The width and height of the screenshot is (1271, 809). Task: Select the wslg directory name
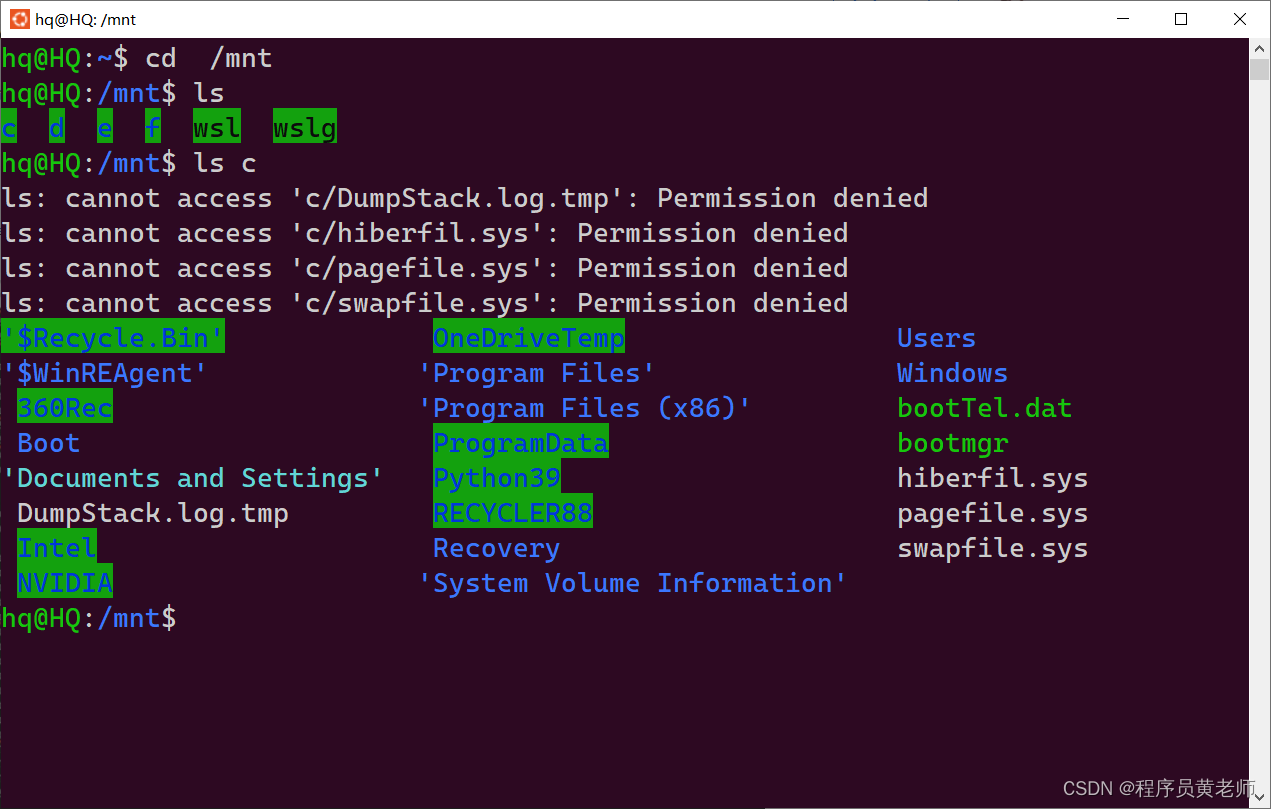(304, 126)
